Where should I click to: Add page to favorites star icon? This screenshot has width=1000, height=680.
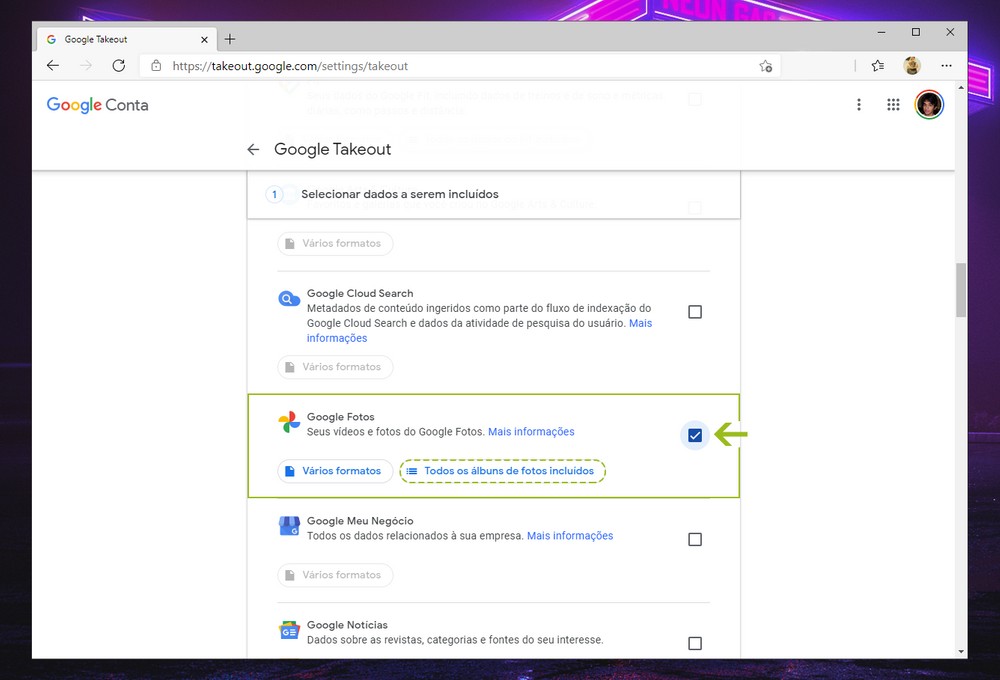tap(765, 66)
